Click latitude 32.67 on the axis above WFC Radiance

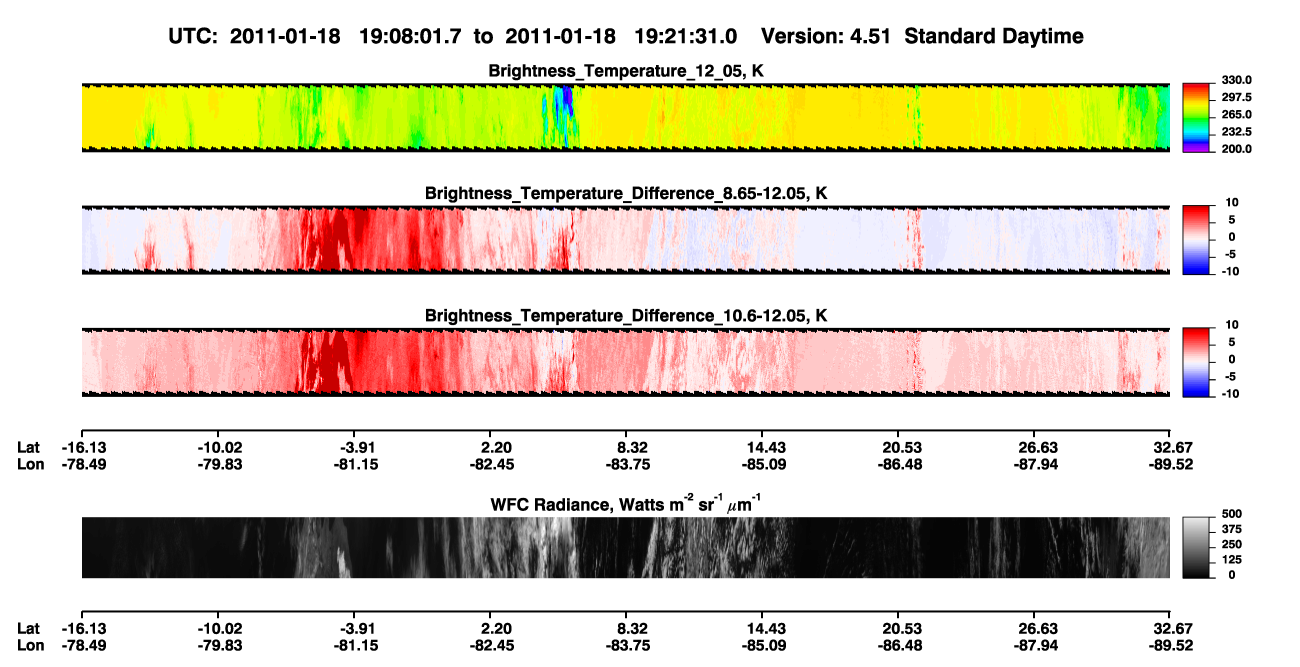click(1174, 447)
